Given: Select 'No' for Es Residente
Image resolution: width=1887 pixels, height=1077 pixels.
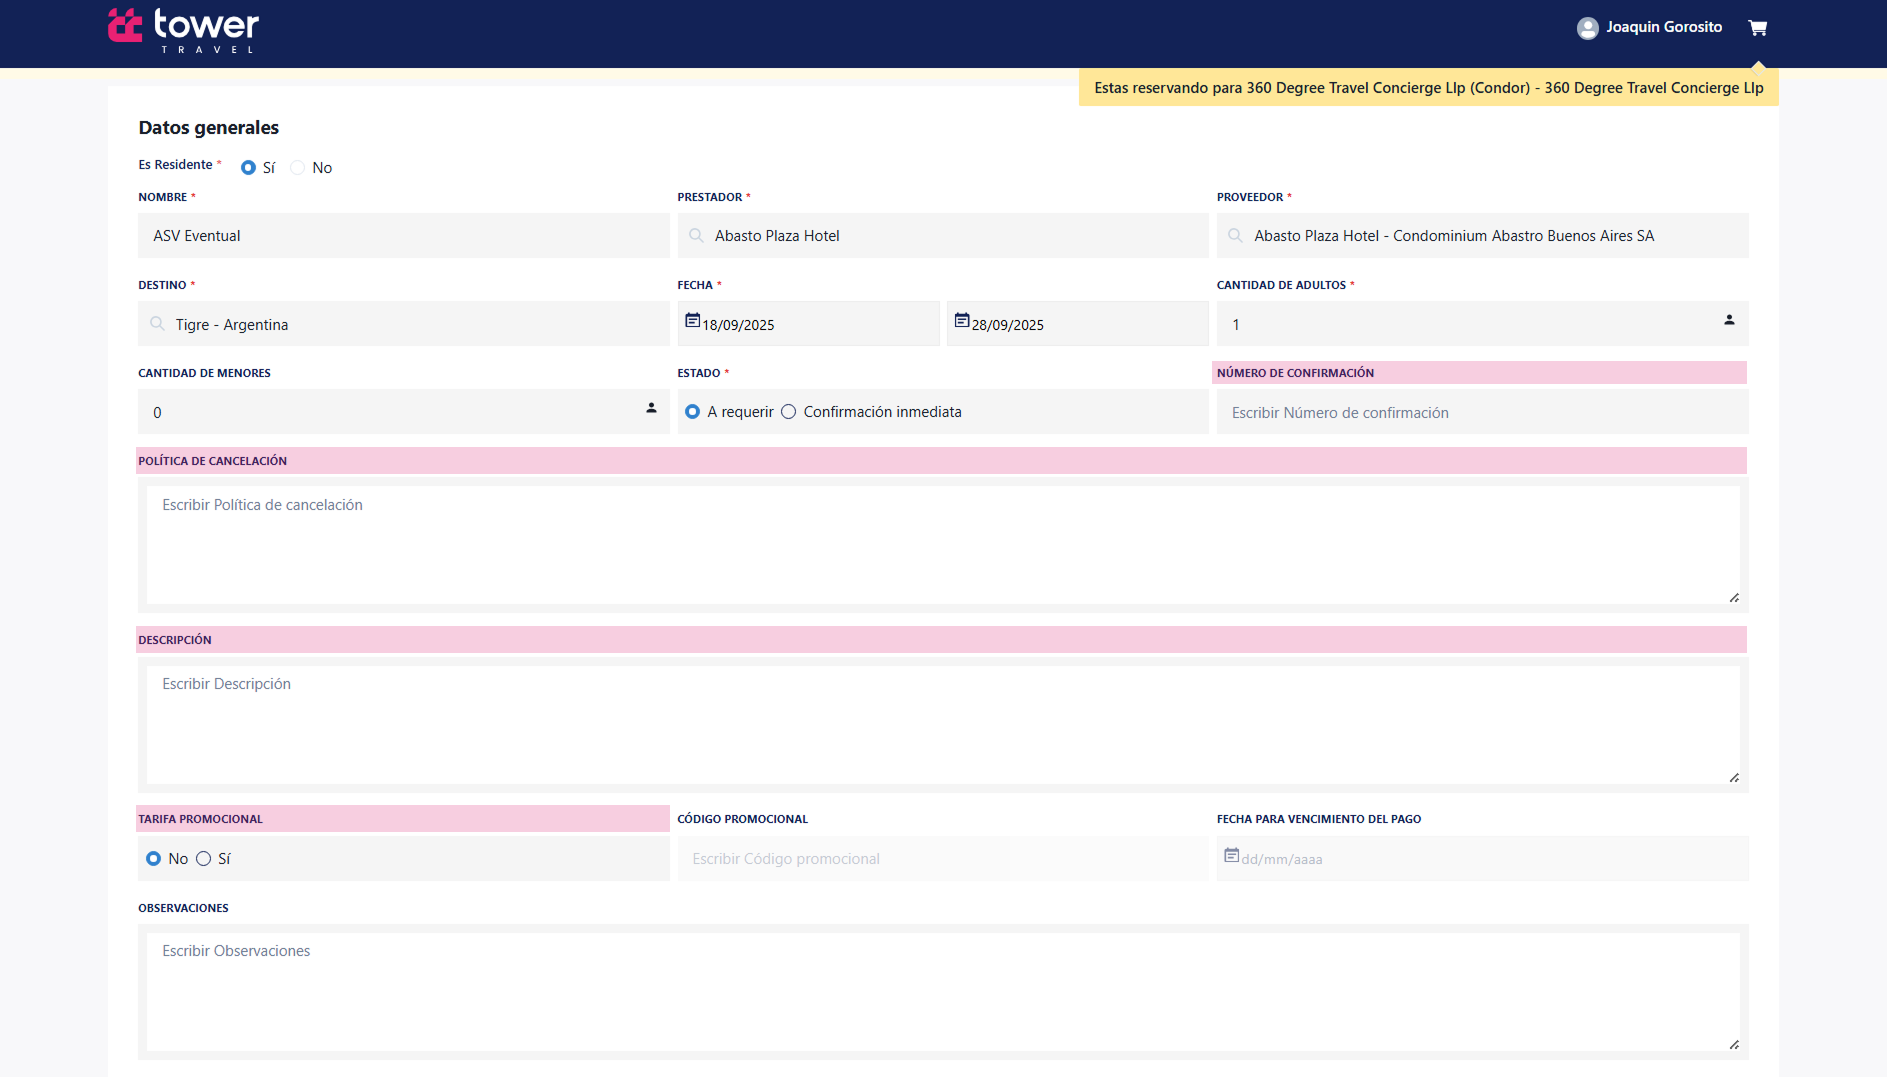Looking at the screenshot, I should 298,168.
